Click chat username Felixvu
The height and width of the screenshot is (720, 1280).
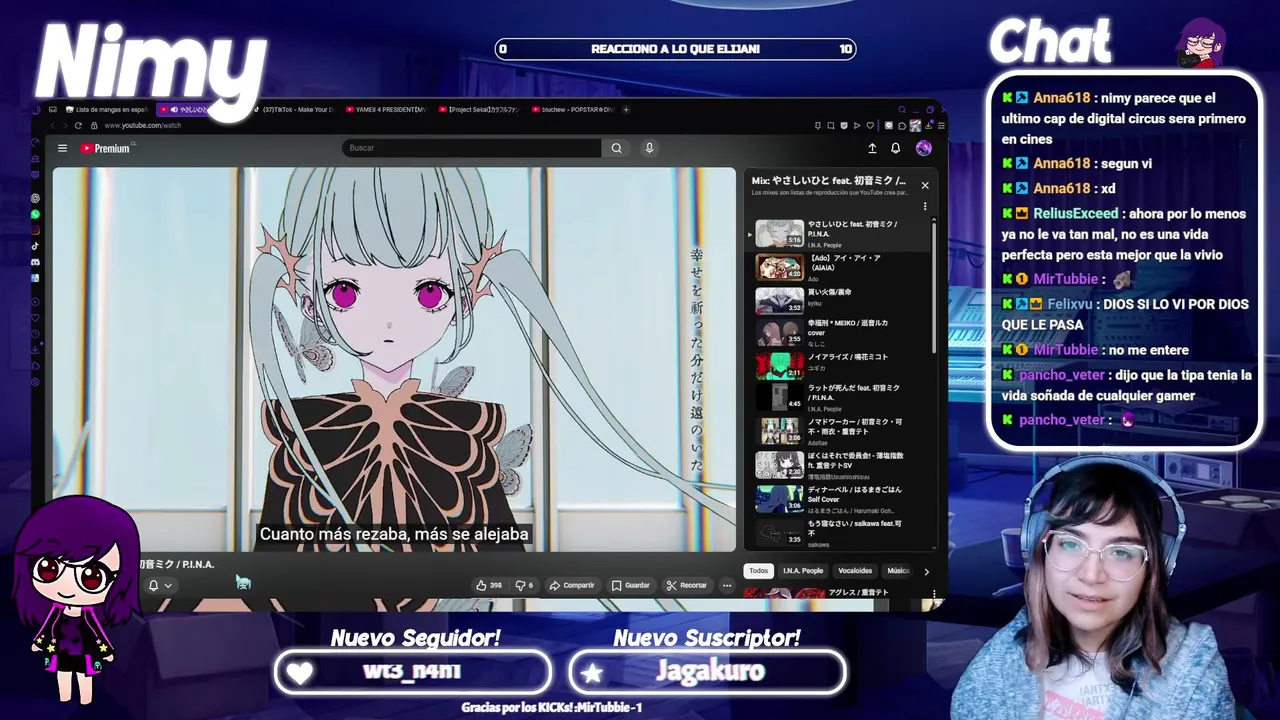pyautogui.click(x=1071, y=304)
